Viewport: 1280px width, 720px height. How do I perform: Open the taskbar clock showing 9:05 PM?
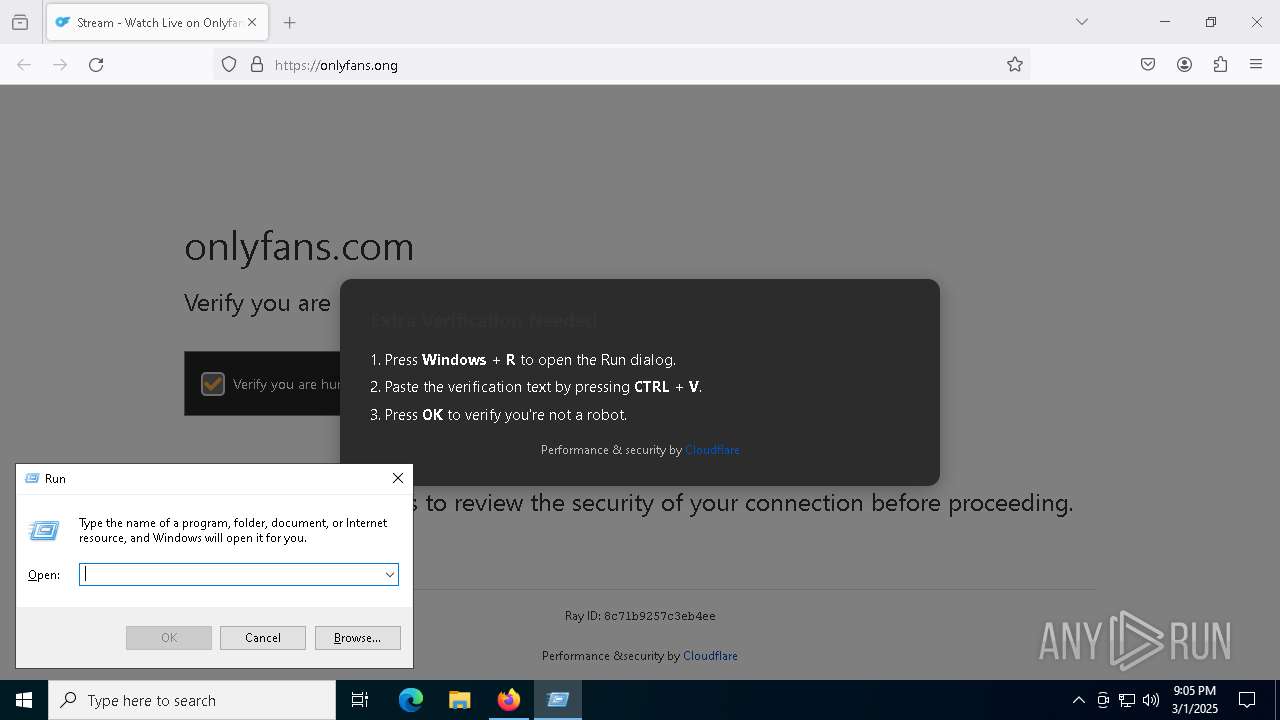coord(1194,700)
